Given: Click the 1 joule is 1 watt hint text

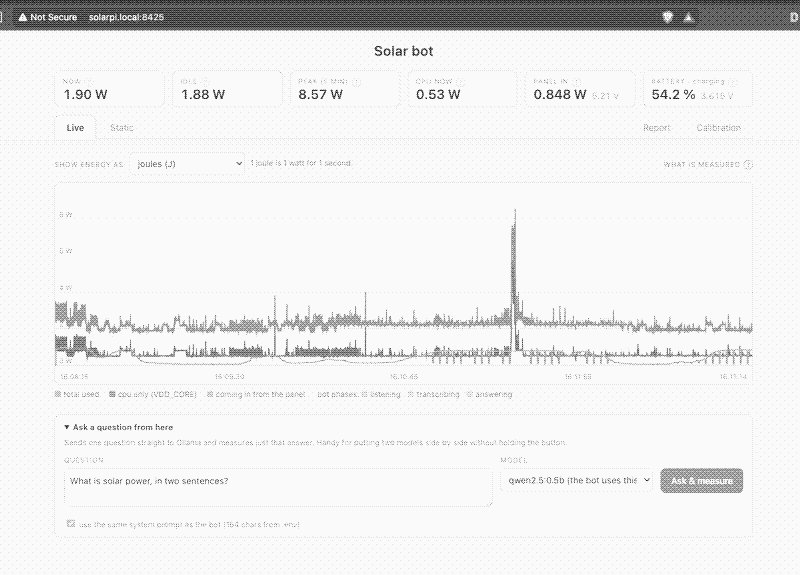Looking at the screenshot, I should tap(301, 163).
